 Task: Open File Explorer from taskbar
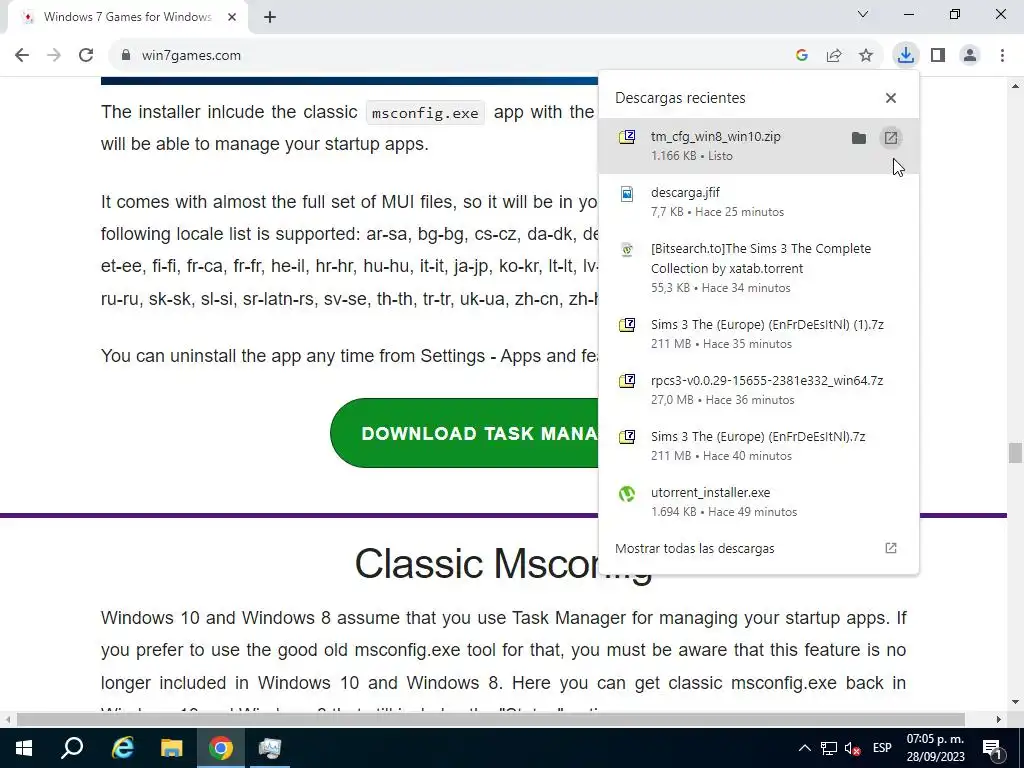(x=172, y=748)
